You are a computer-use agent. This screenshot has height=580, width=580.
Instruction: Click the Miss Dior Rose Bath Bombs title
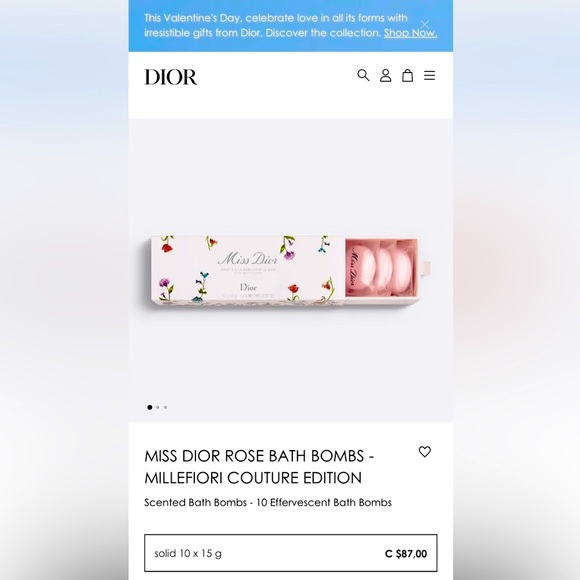point(259,467)
